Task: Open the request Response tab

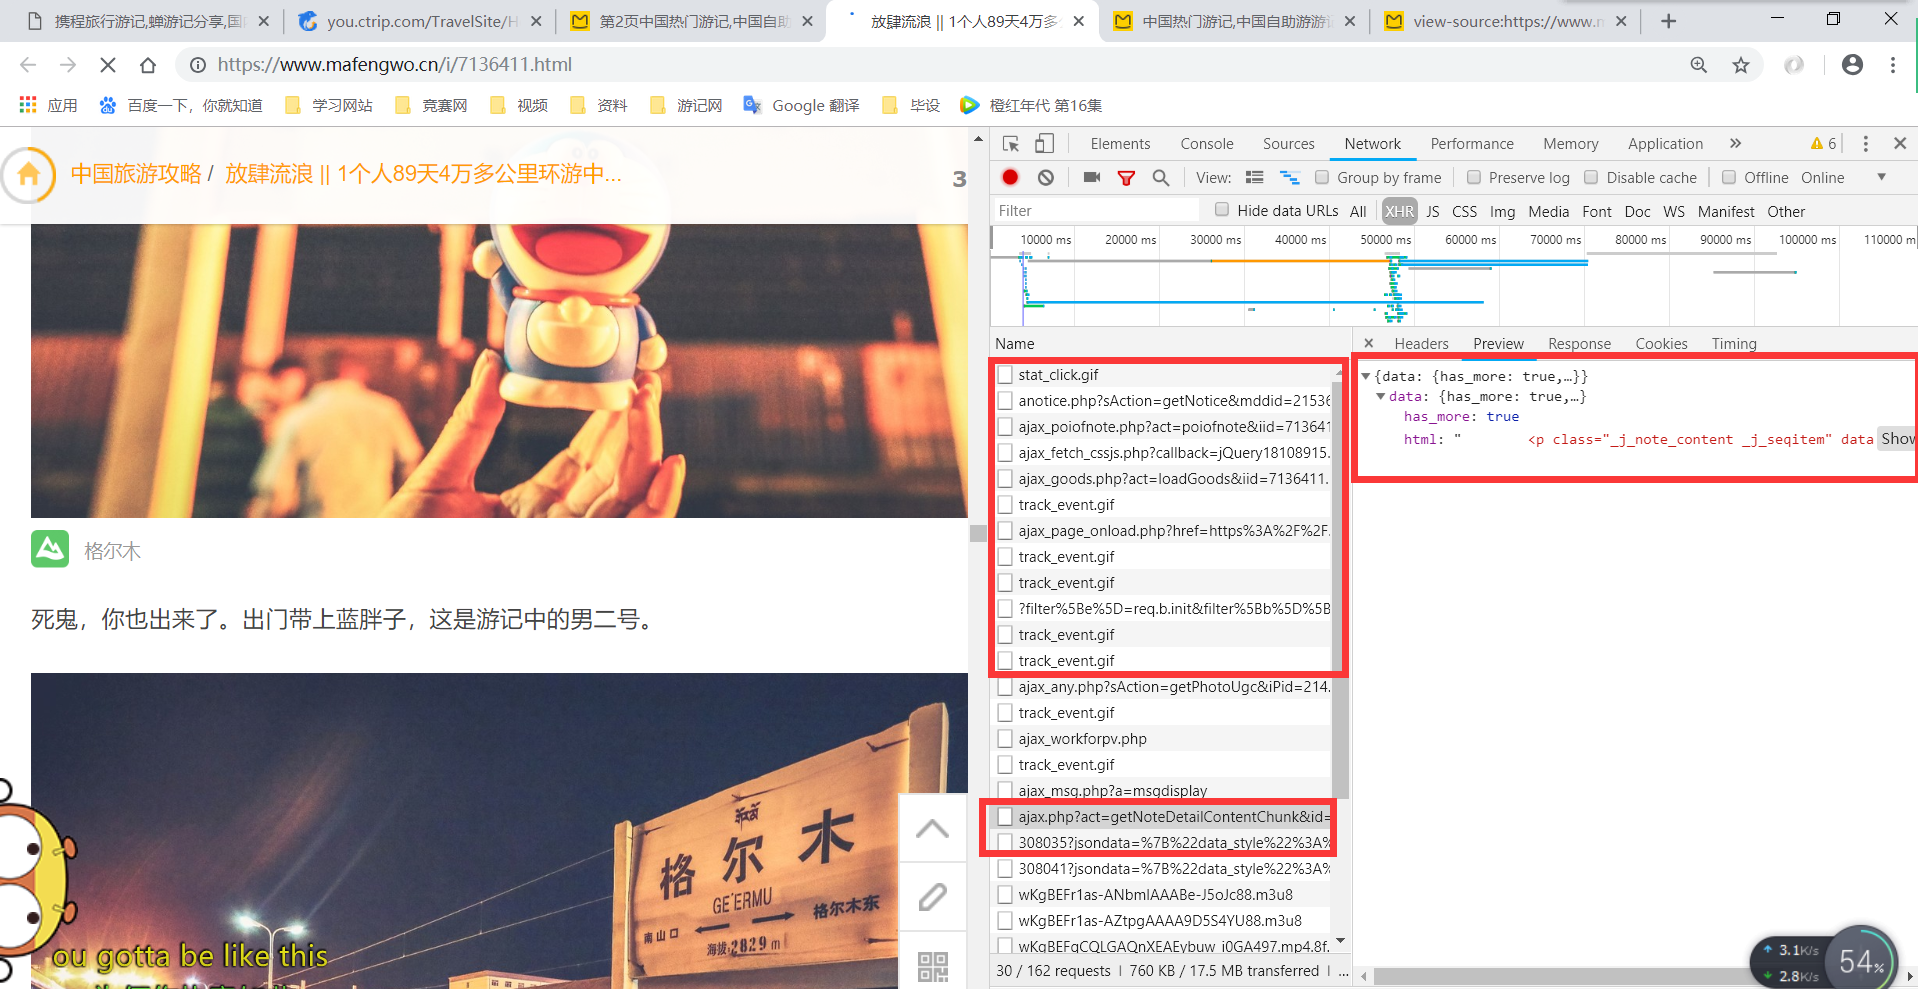Action: [x=1579, y=343]
